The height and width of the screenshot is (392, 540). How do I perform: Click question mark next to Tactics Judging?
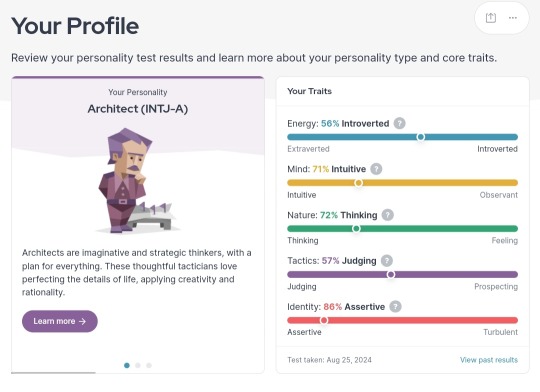(387, 261)
